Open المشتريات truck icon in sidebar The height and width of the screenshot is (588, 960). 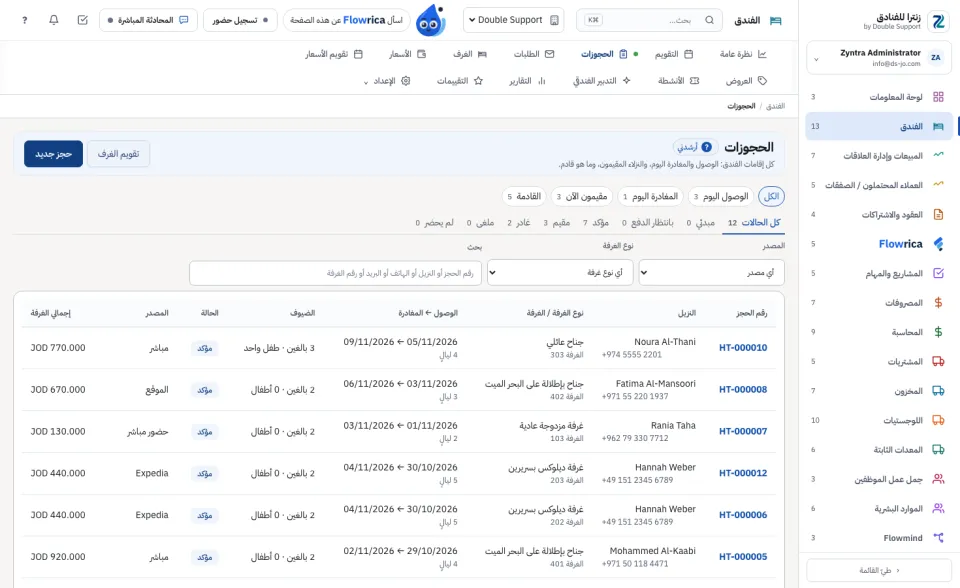pos(938,361)
